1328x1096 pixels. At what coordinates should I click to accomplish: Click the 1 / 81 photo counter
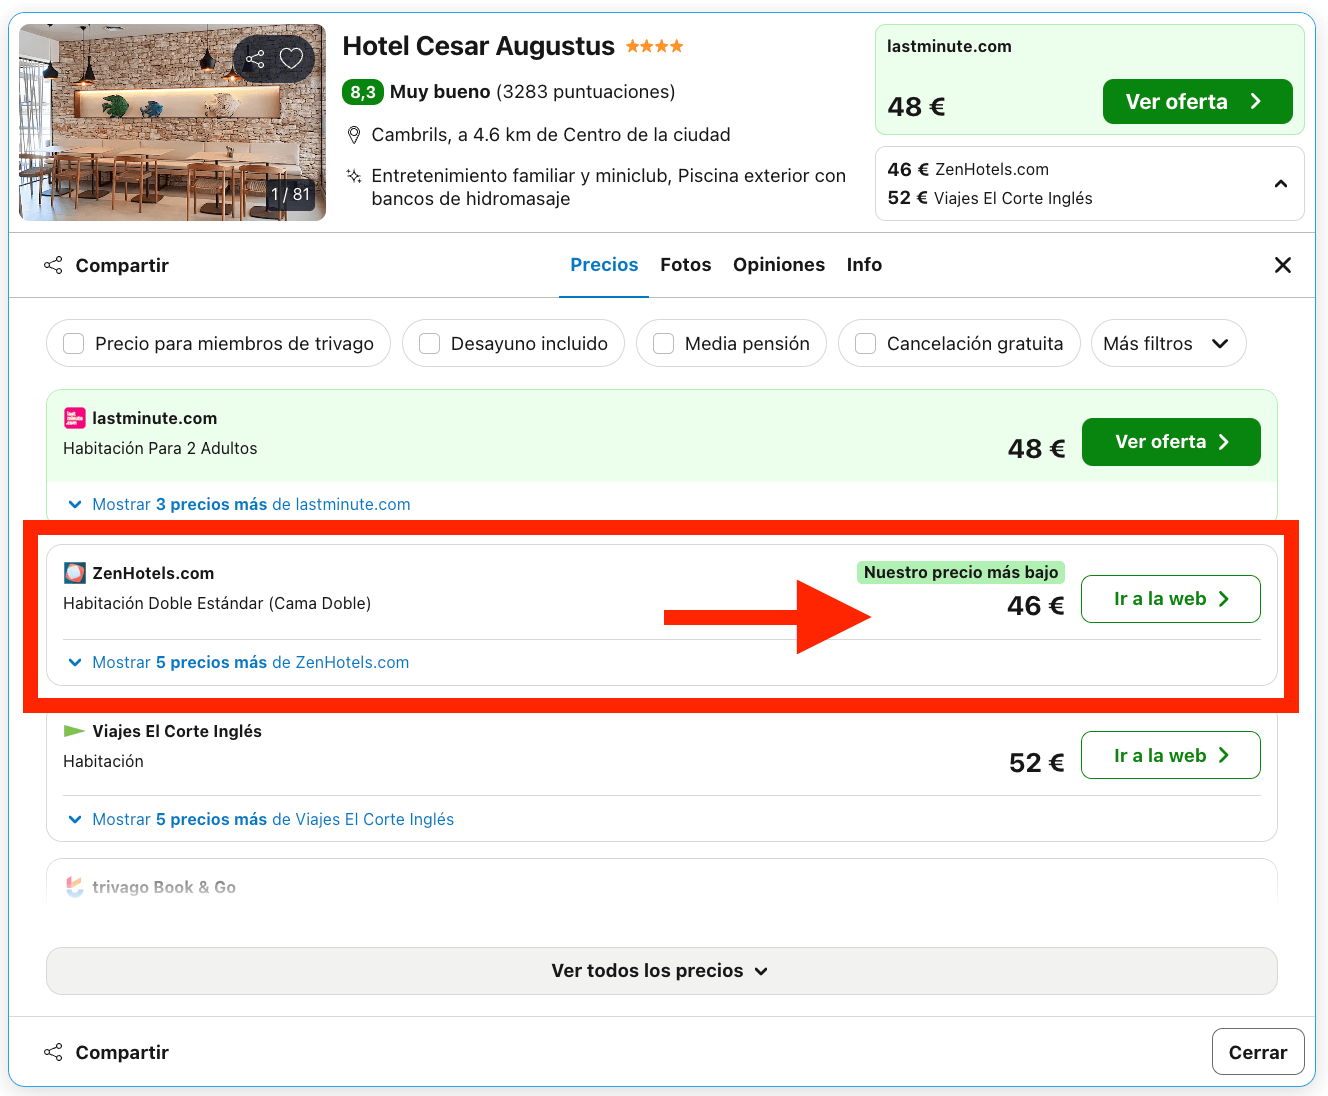[291, 195]
